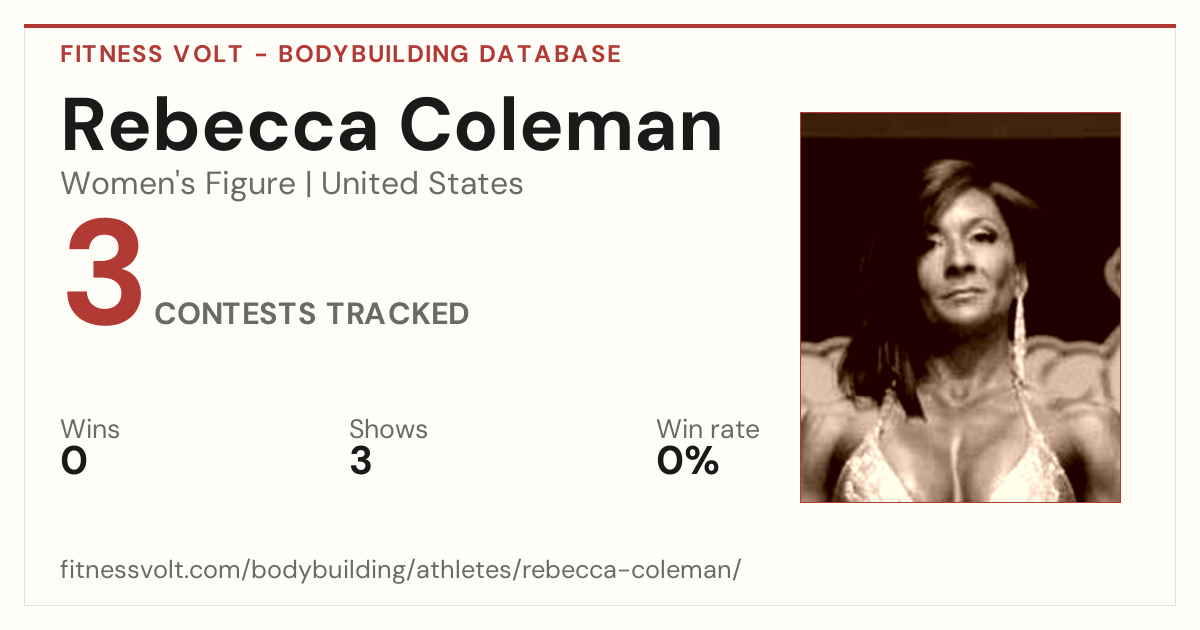Click the Rebecca Coleman athlete photo

(960, 307)
